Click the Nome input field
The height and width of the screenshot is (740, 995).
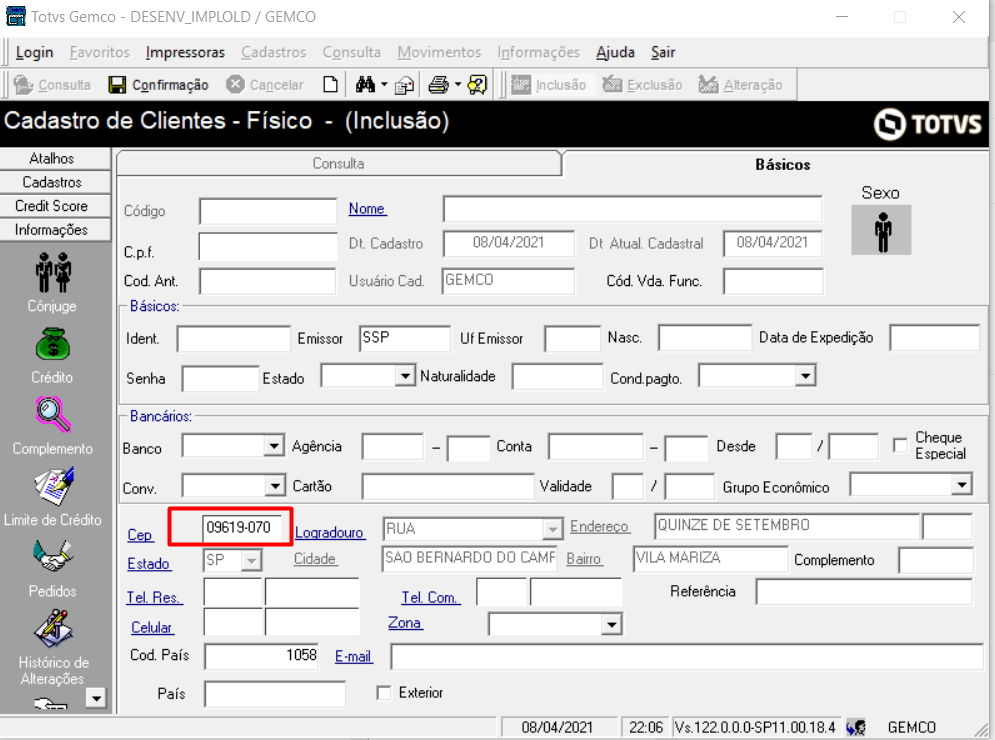tap(633, 209)
